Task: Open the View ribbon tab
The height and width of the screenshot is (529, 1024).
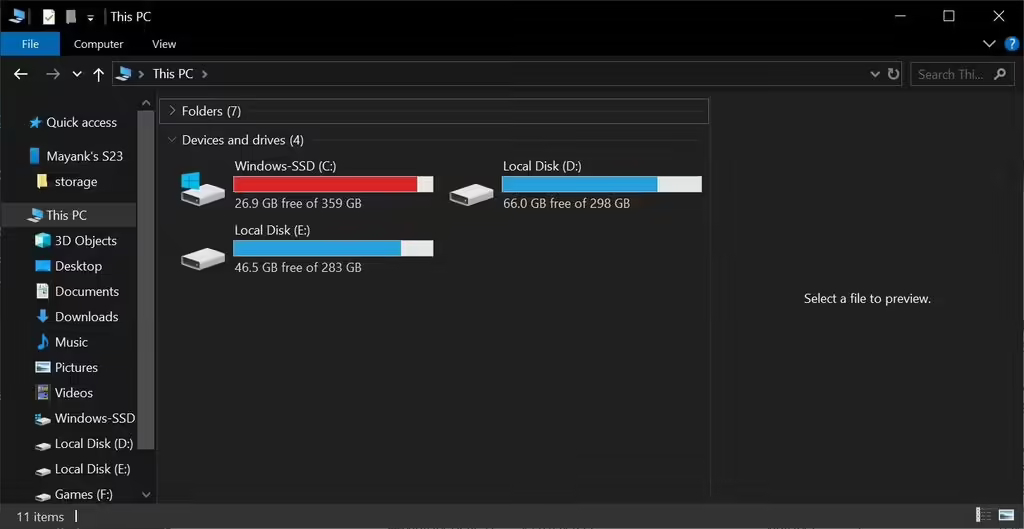Action: (x=164, y=44)
